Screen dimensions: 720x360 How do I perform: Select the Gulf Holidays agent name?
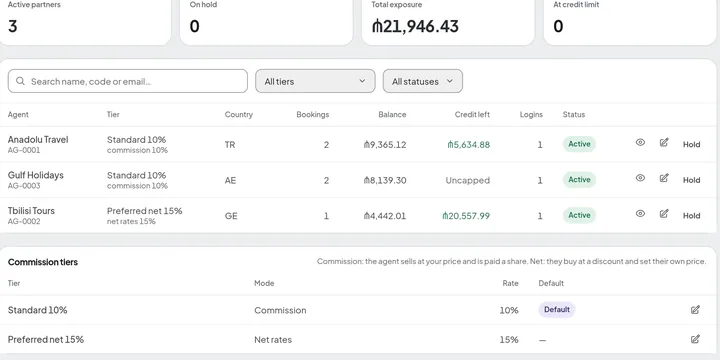35,175
